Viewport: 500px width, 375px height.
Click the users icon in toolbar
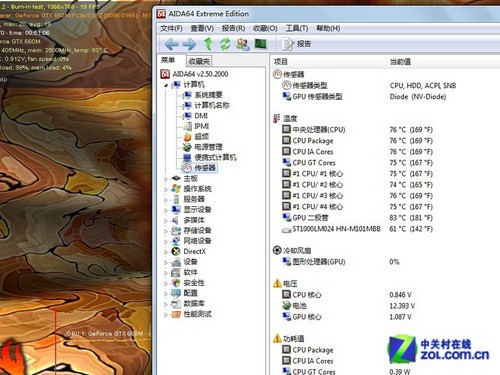pyautogui.click(x=243, y=44)
